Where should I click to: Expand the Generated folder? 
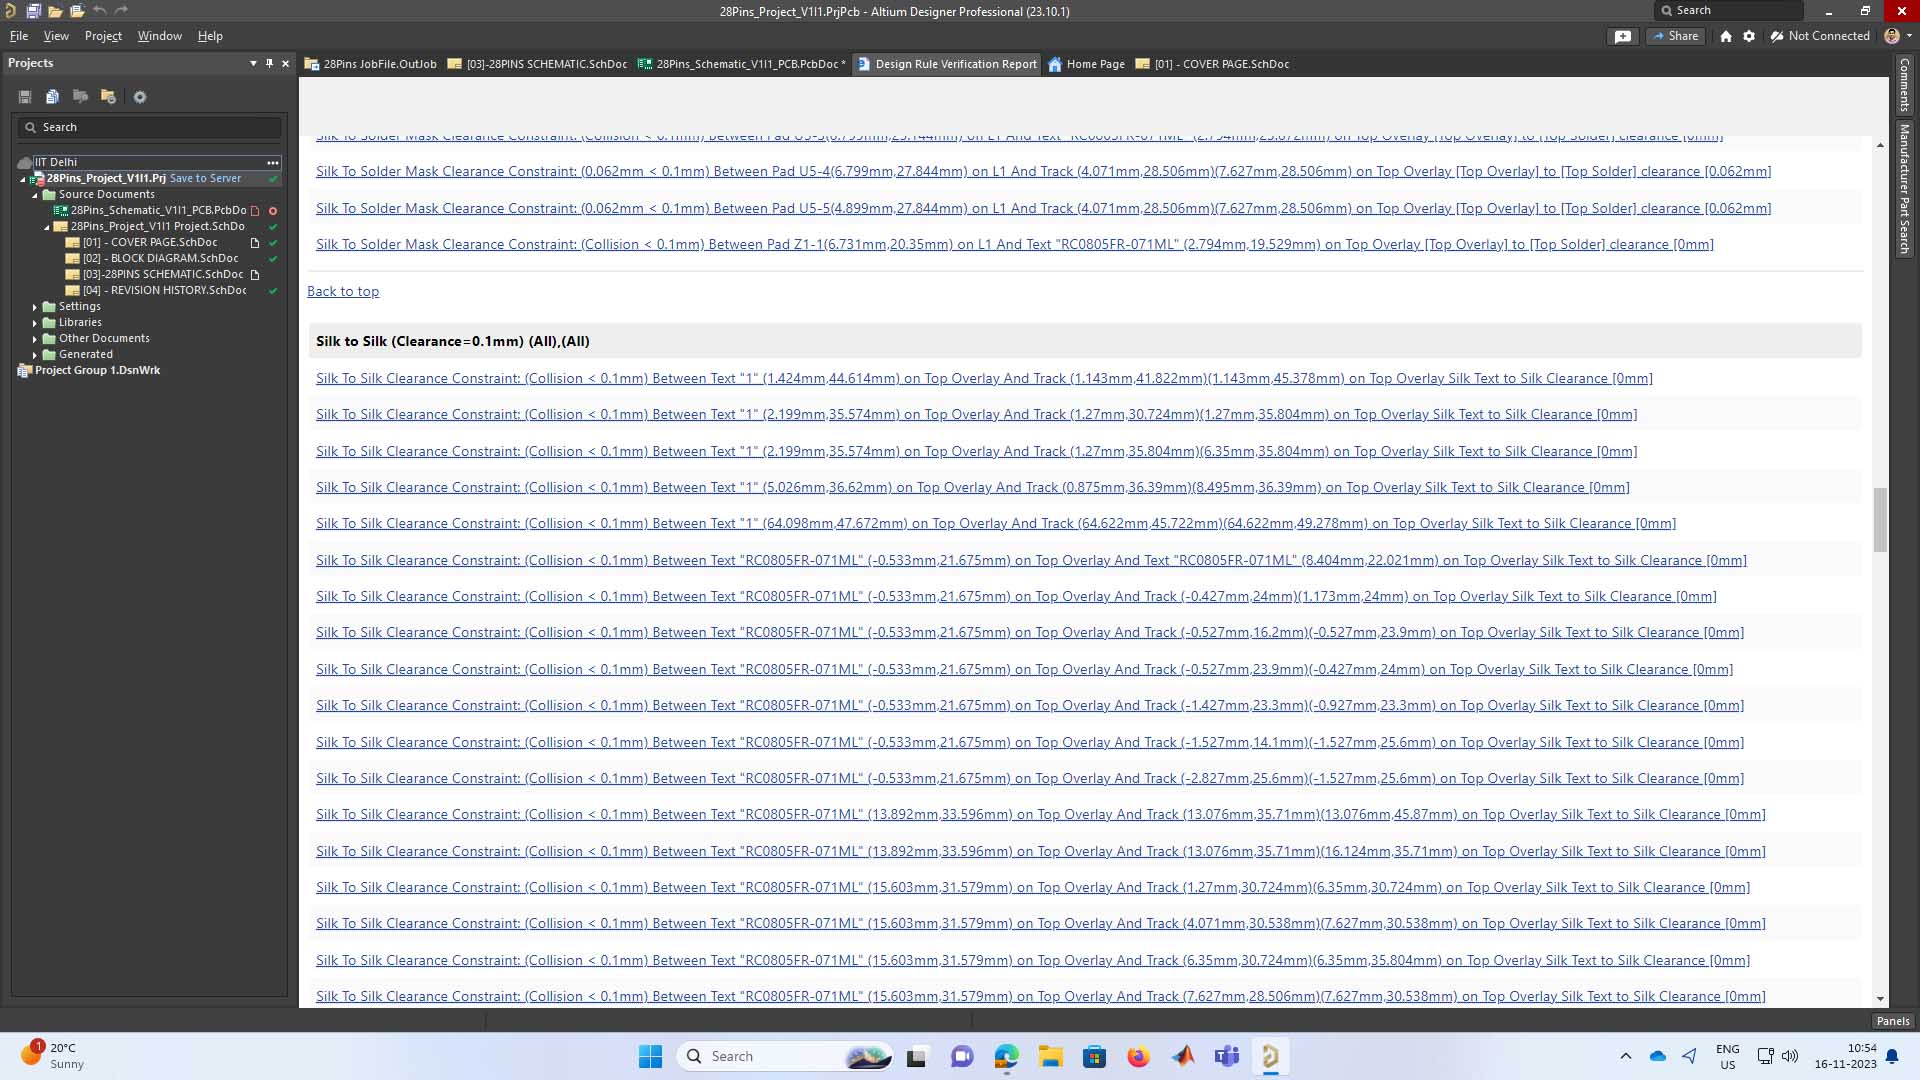(35, 355)
